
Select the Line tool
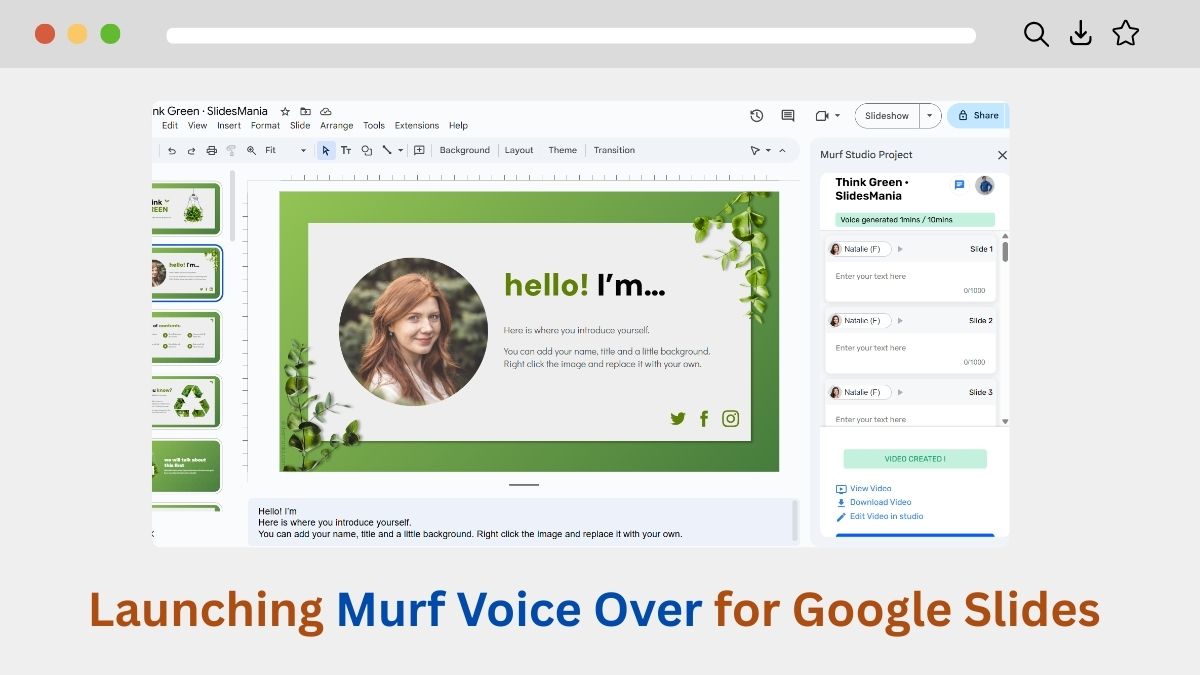point(387,151)
